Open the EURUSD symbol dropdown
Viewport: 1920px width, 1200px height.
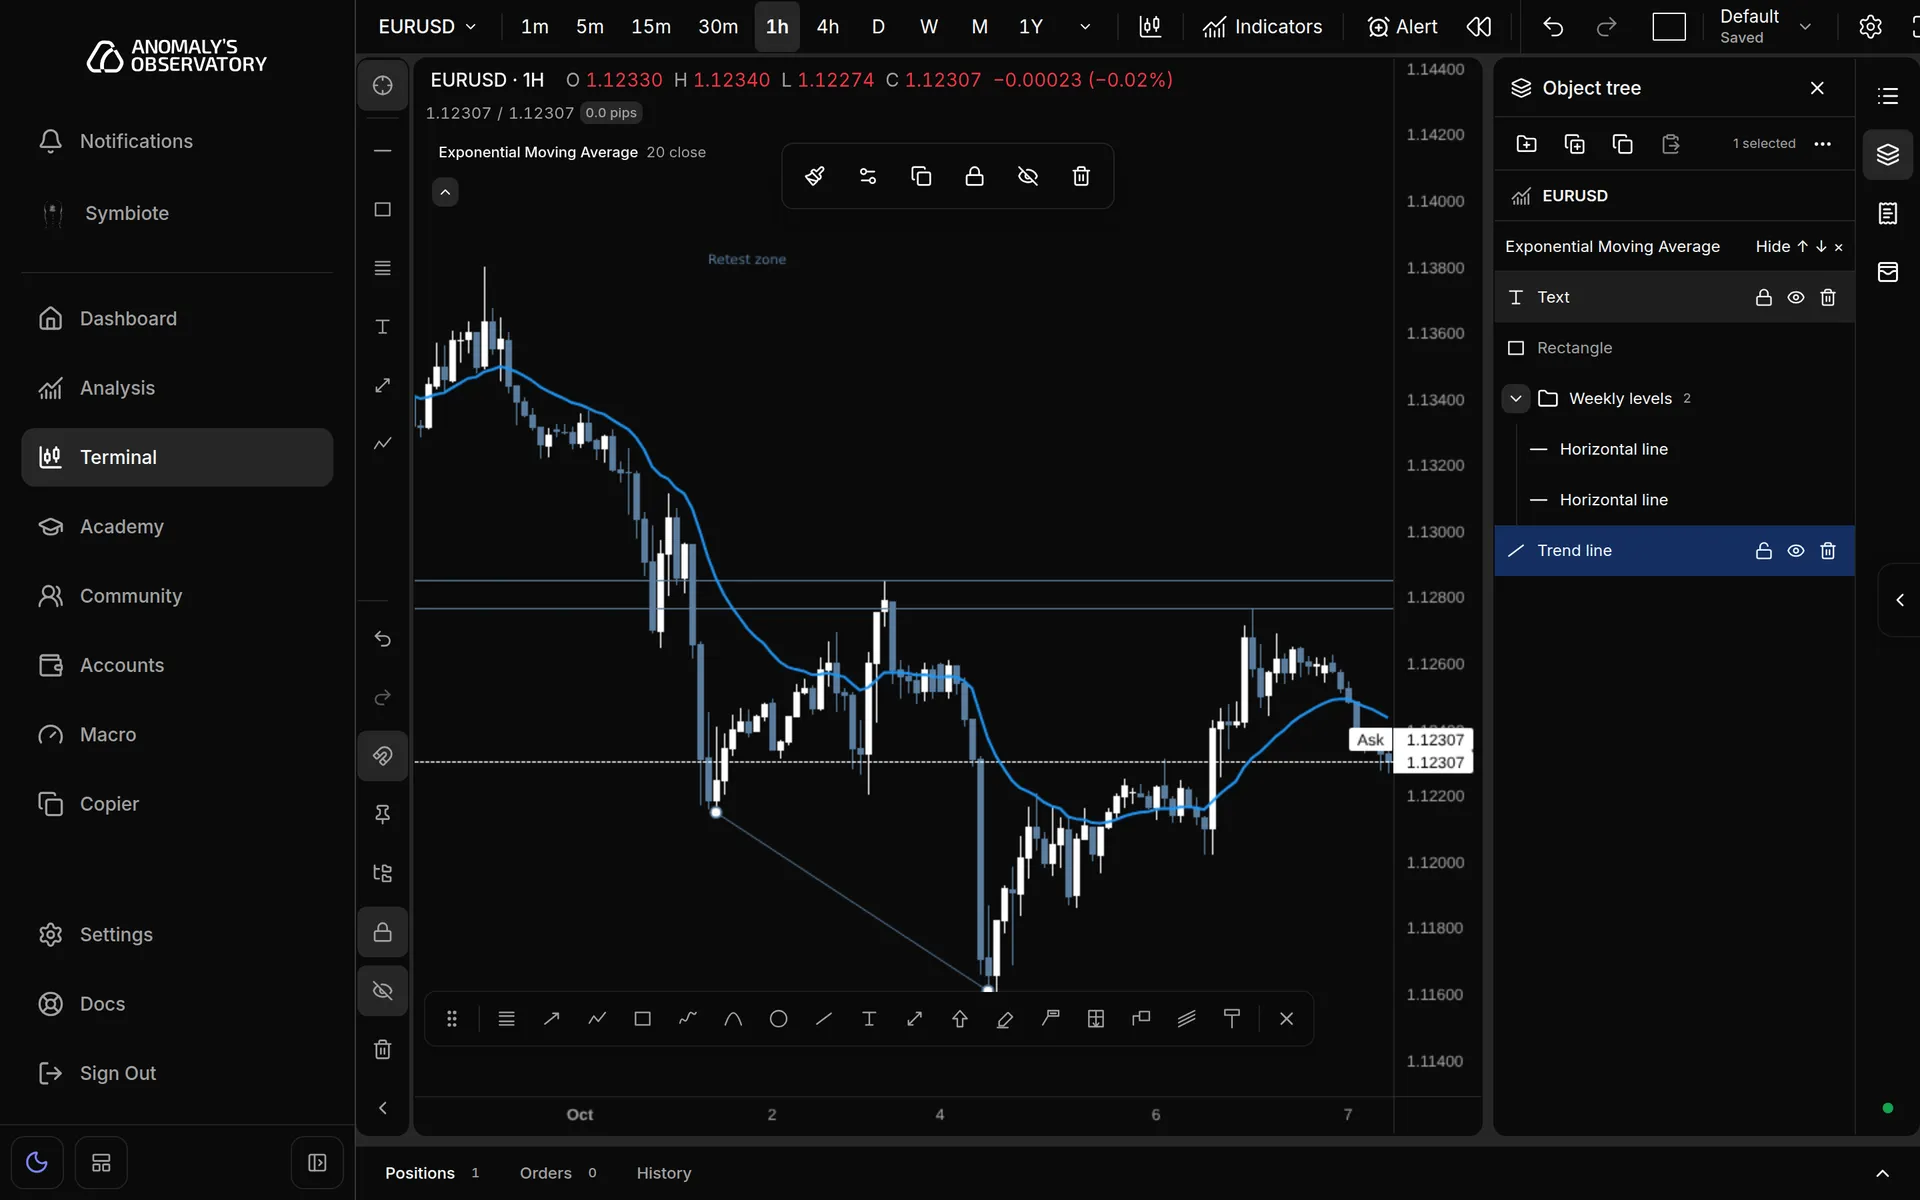coord(427,27)
